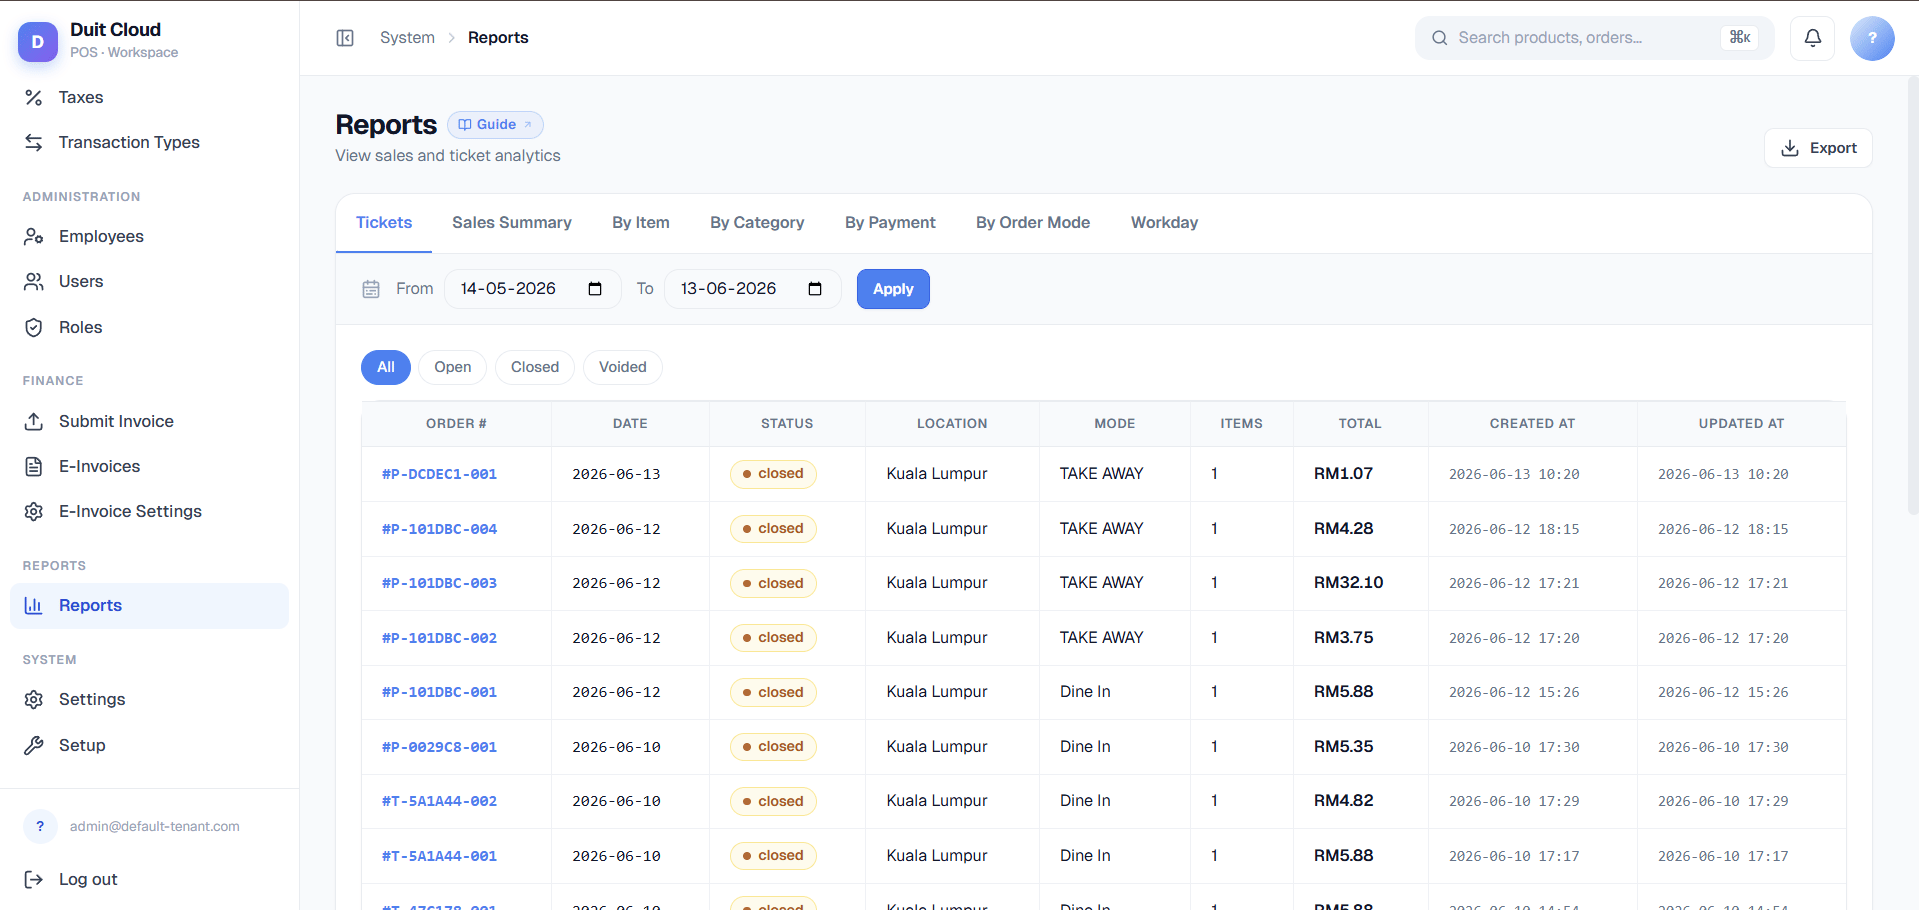
Task: Click E-Invoices document icon
Action: click(34, 466)
